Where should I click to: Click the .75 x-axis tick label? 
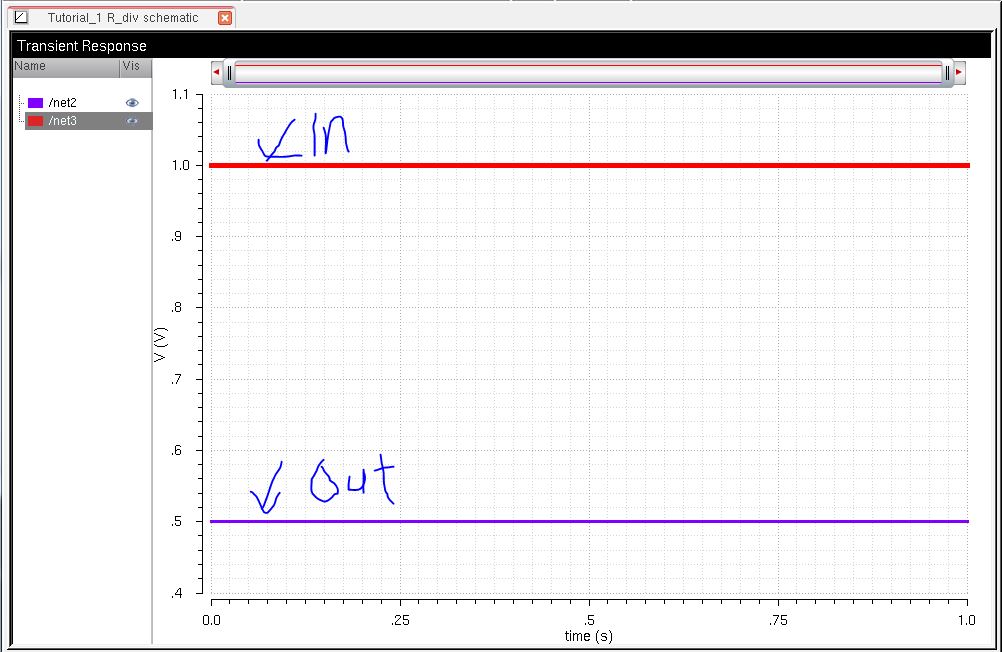tap(778, 620)
